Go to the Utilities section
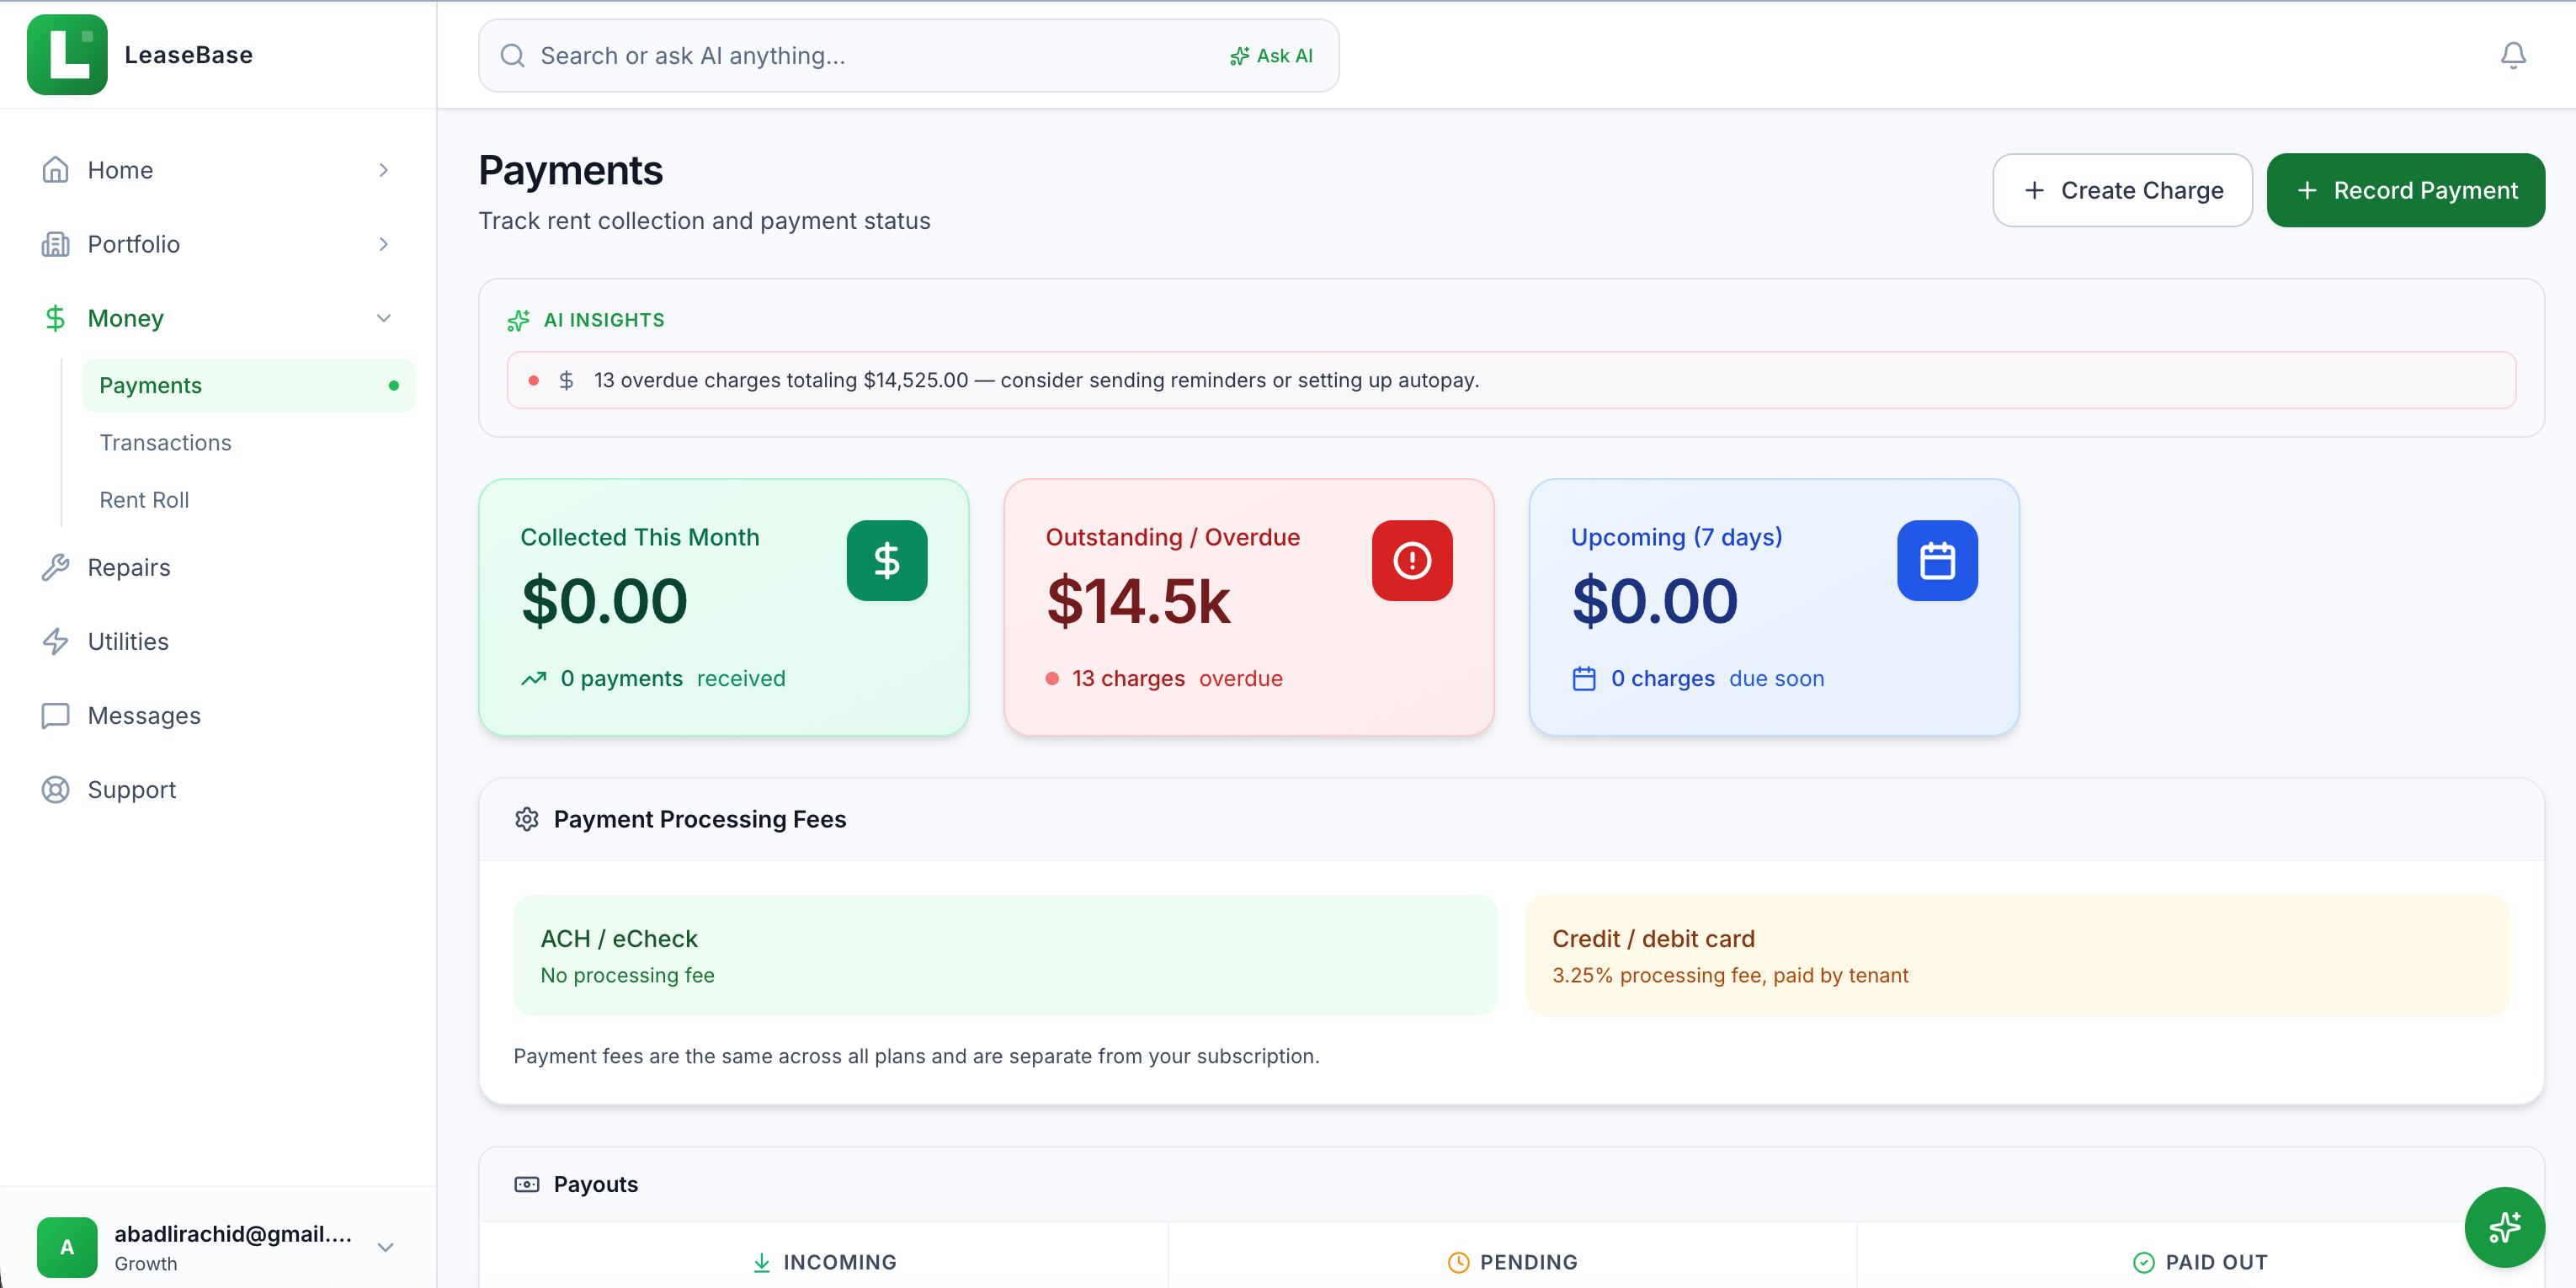The width and height of the screenshot is (2576, 1288). point(218,641)
